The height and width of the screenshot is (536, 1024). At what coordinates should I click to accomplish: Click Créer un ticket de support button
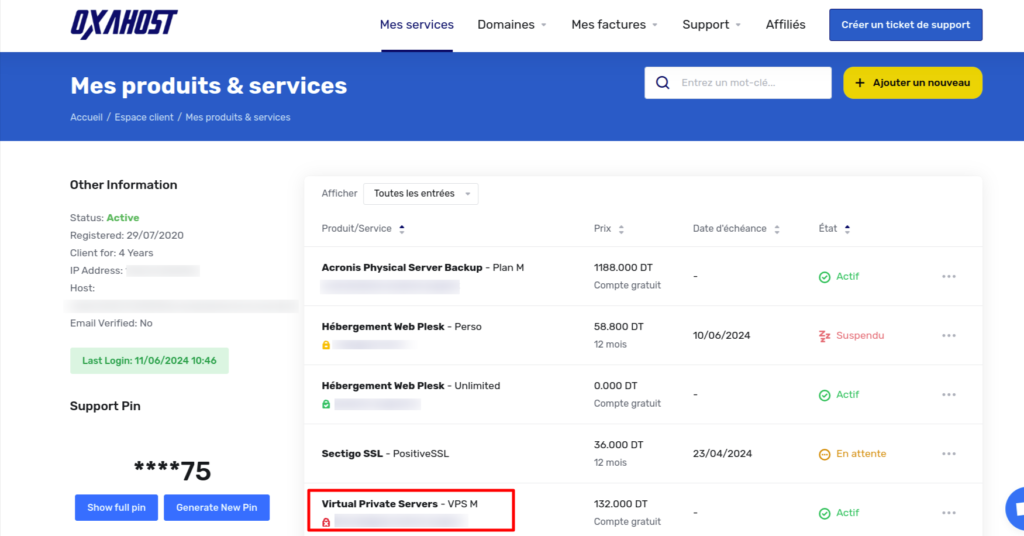905,25
